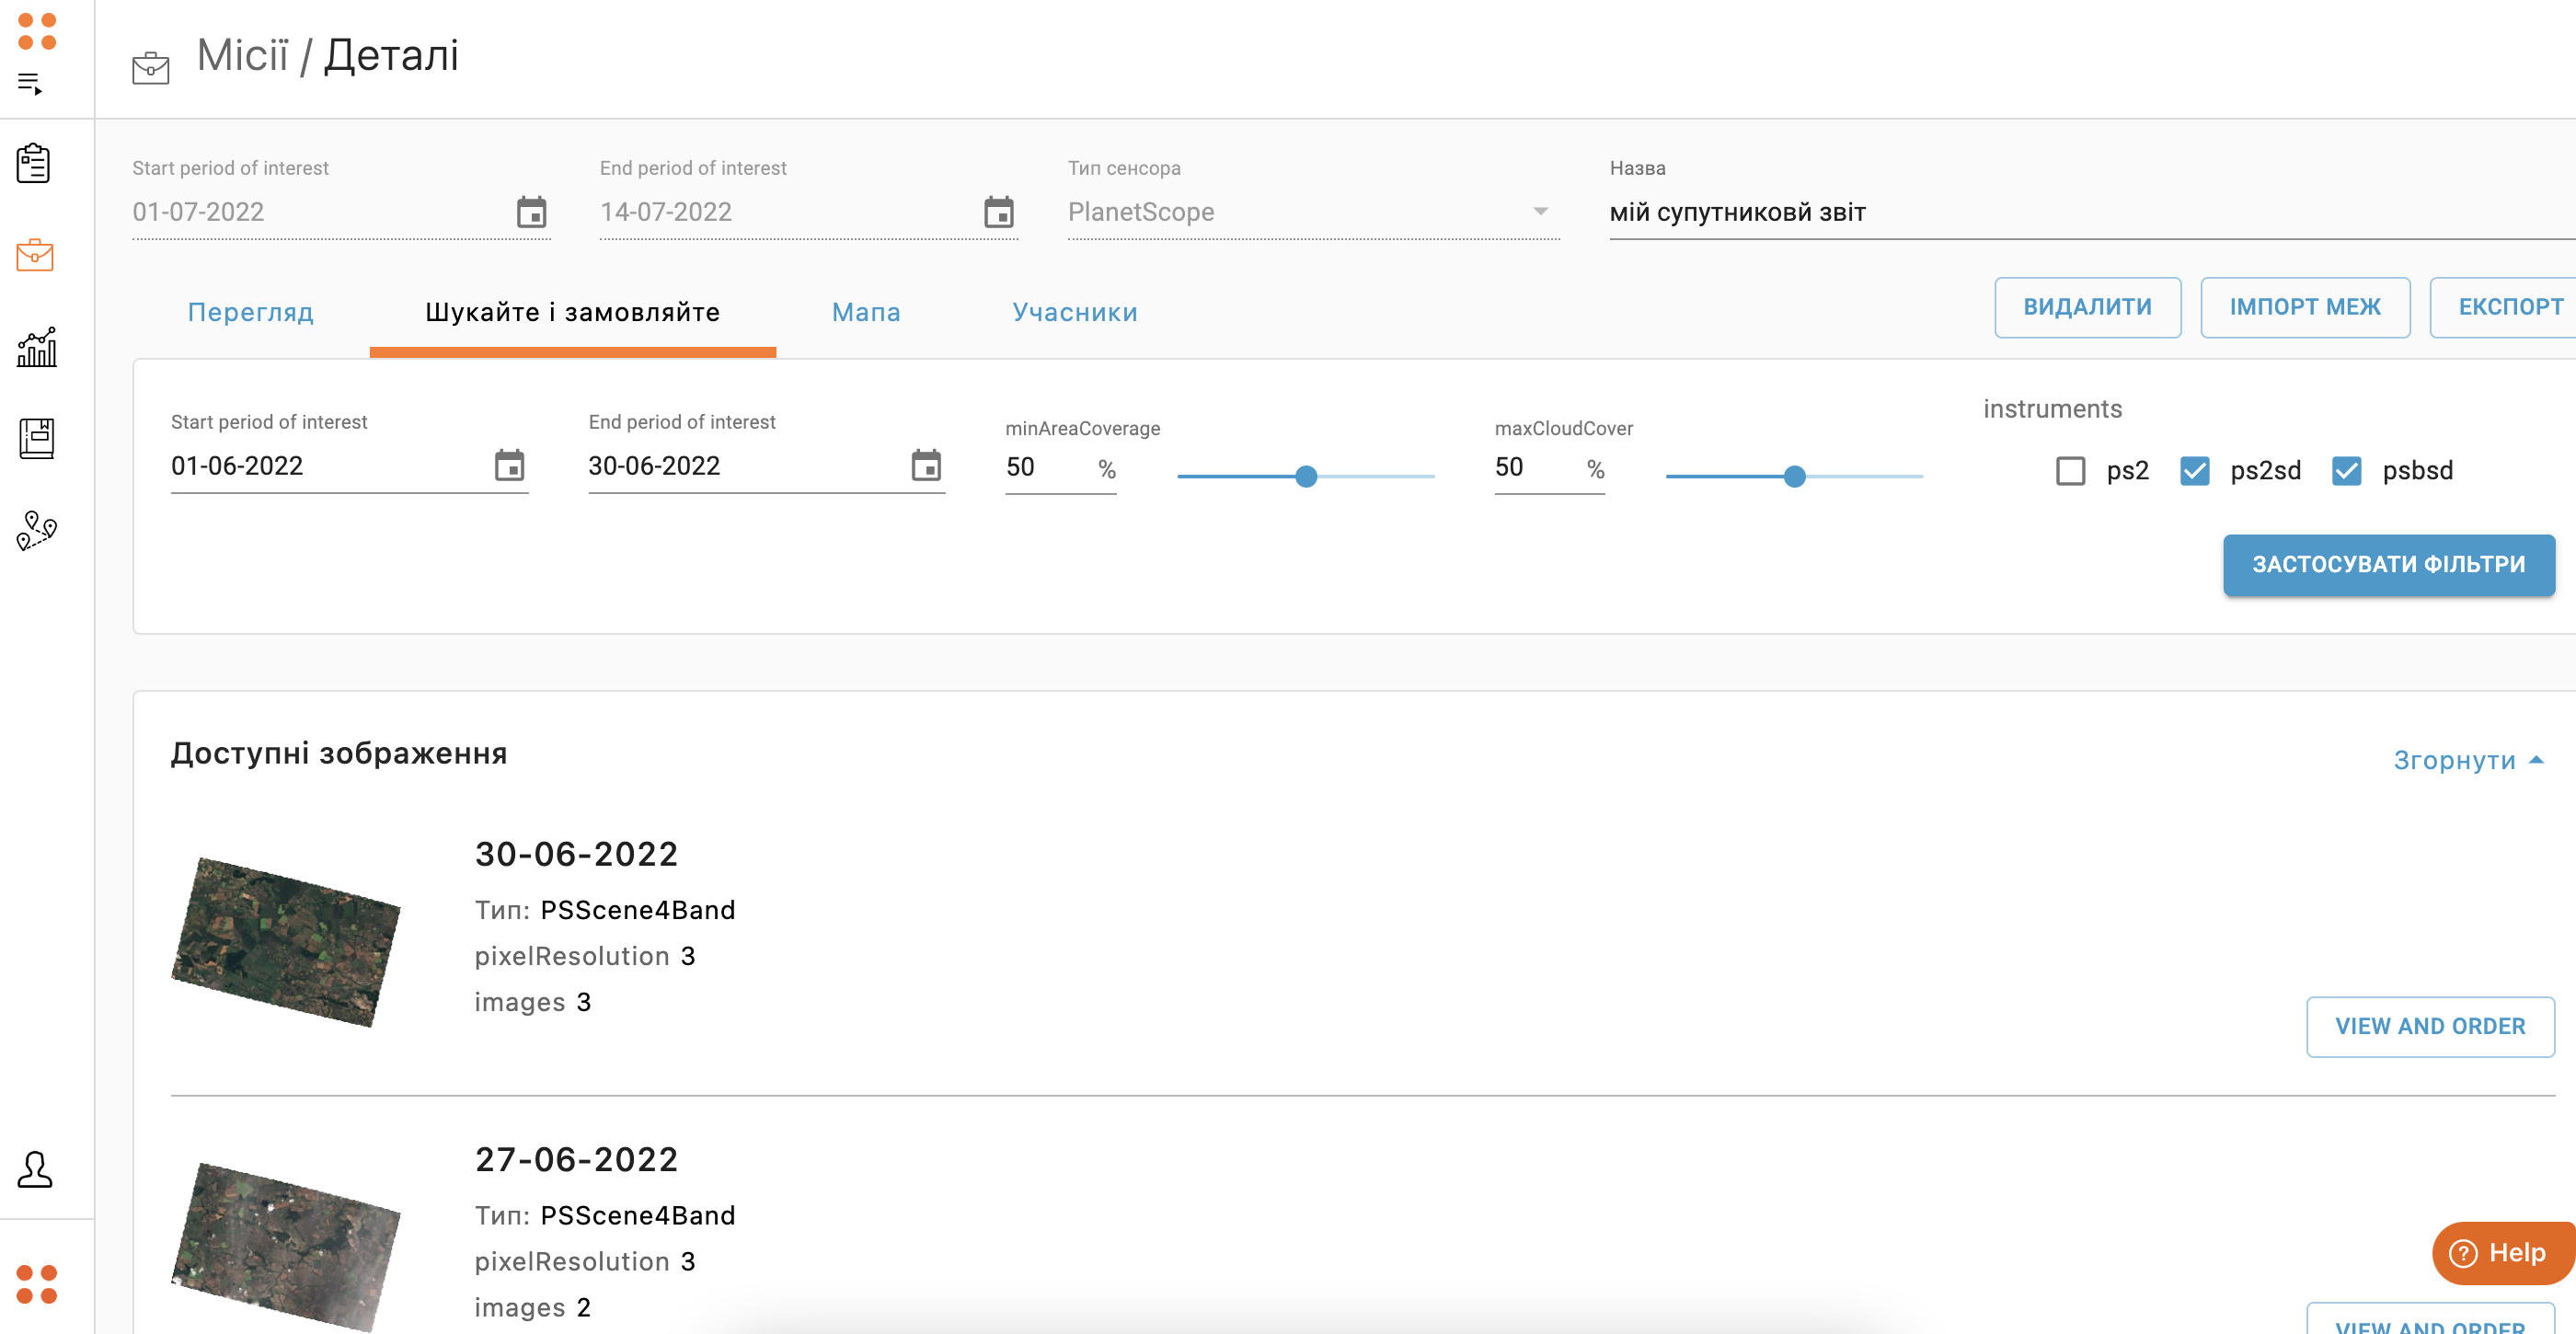Open the calendar for filter end date 30-06-2022

[x=926, y=466]
